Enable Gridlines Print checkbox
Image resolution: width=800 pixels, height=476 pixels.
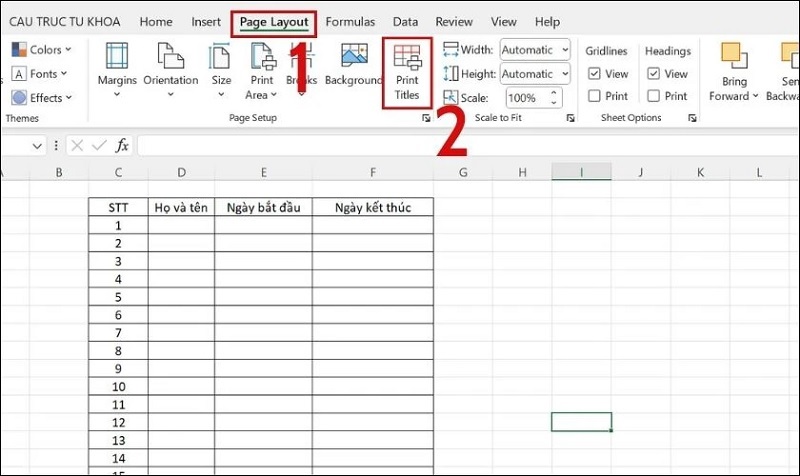pyautogui.click(x=594, y=96)
